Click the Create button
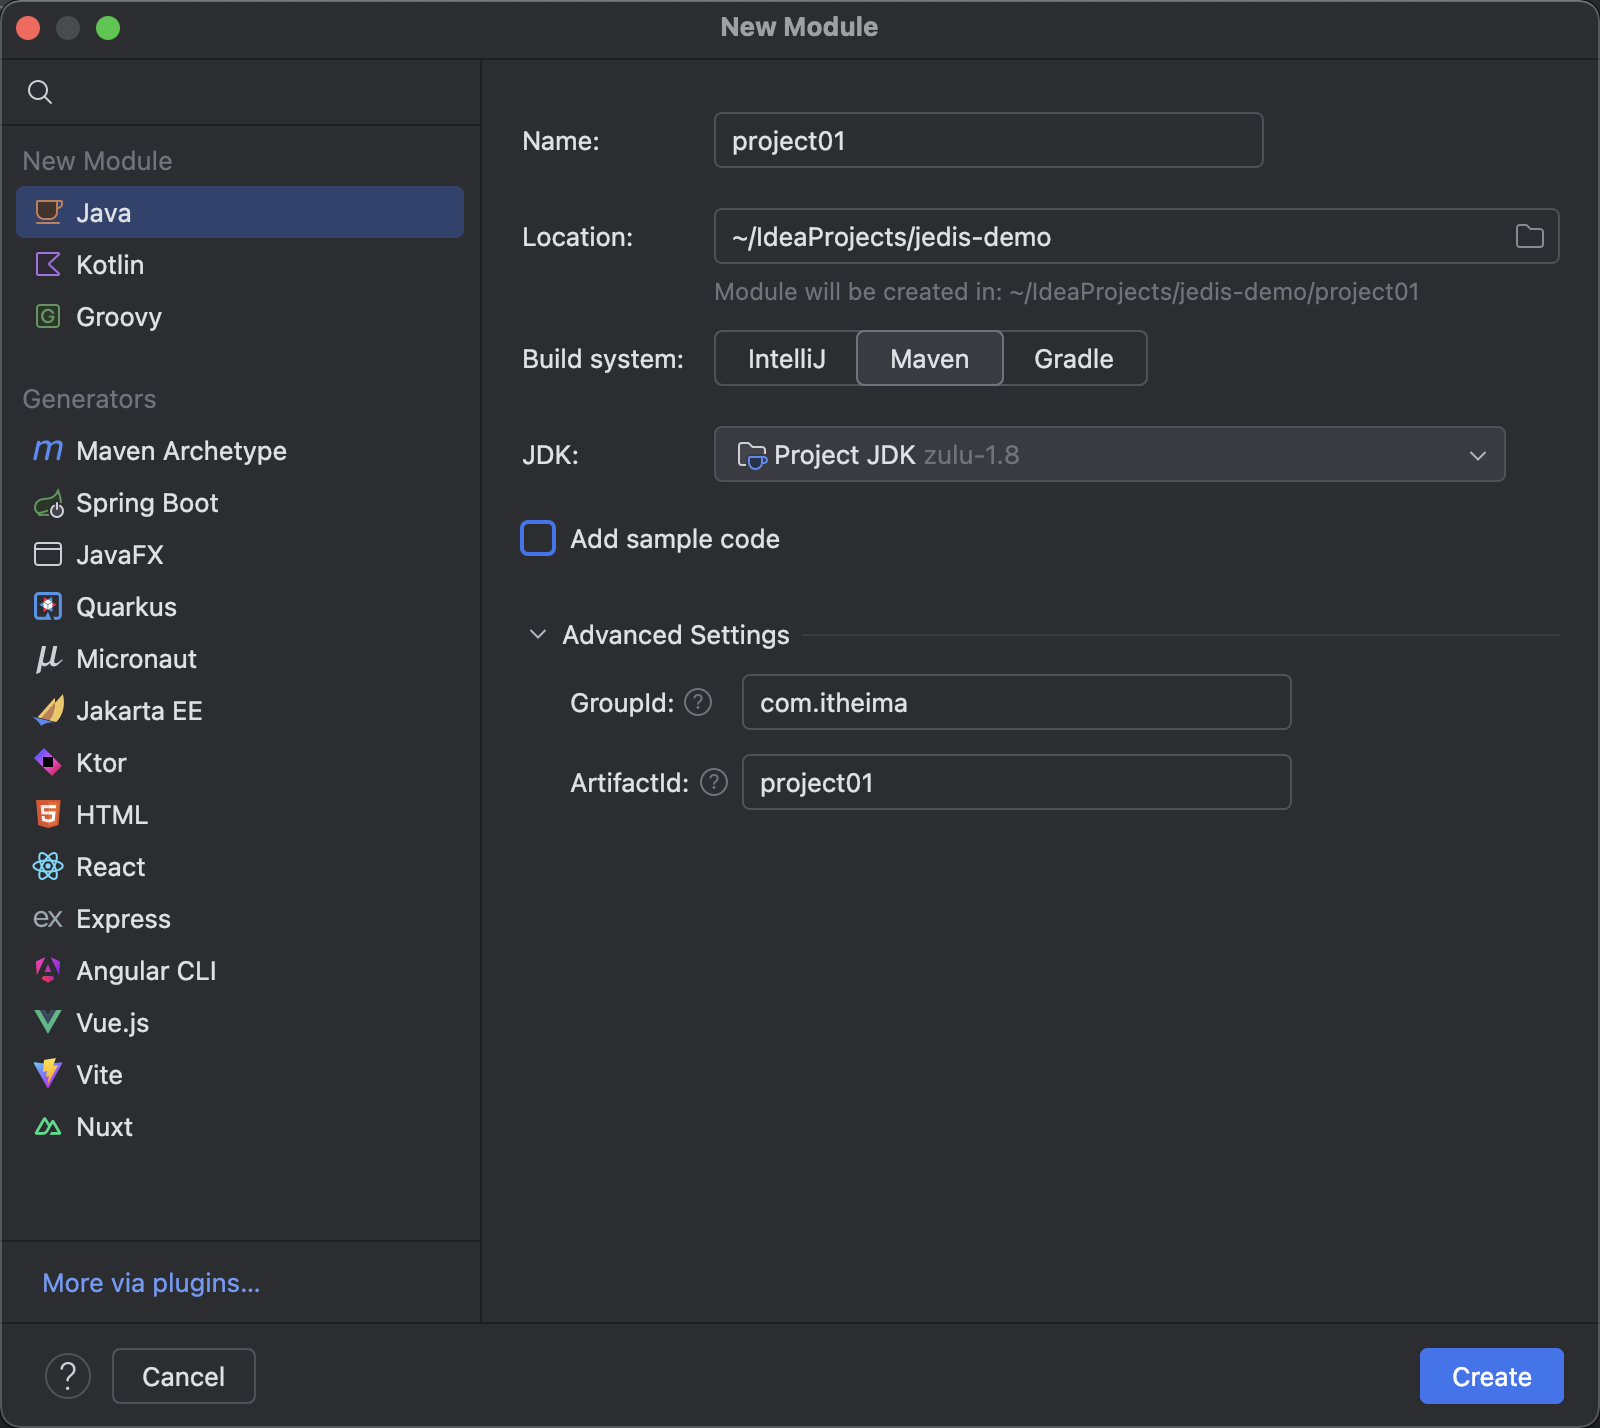The width and height of the screenshot is (1600, 1428). pyautogui.click(x=1491, y=1376)
